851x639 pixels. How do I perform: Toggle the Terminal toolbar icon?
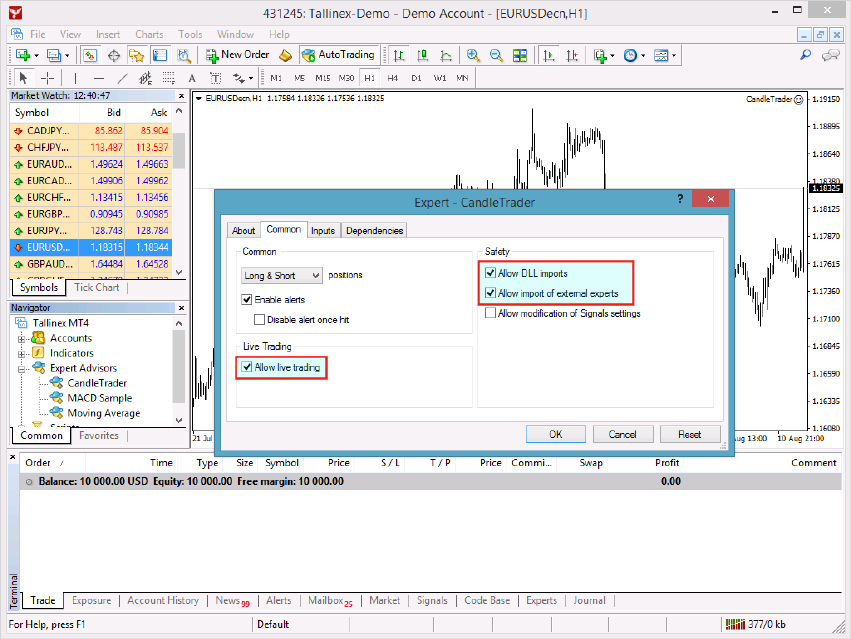tap(160, 55)
